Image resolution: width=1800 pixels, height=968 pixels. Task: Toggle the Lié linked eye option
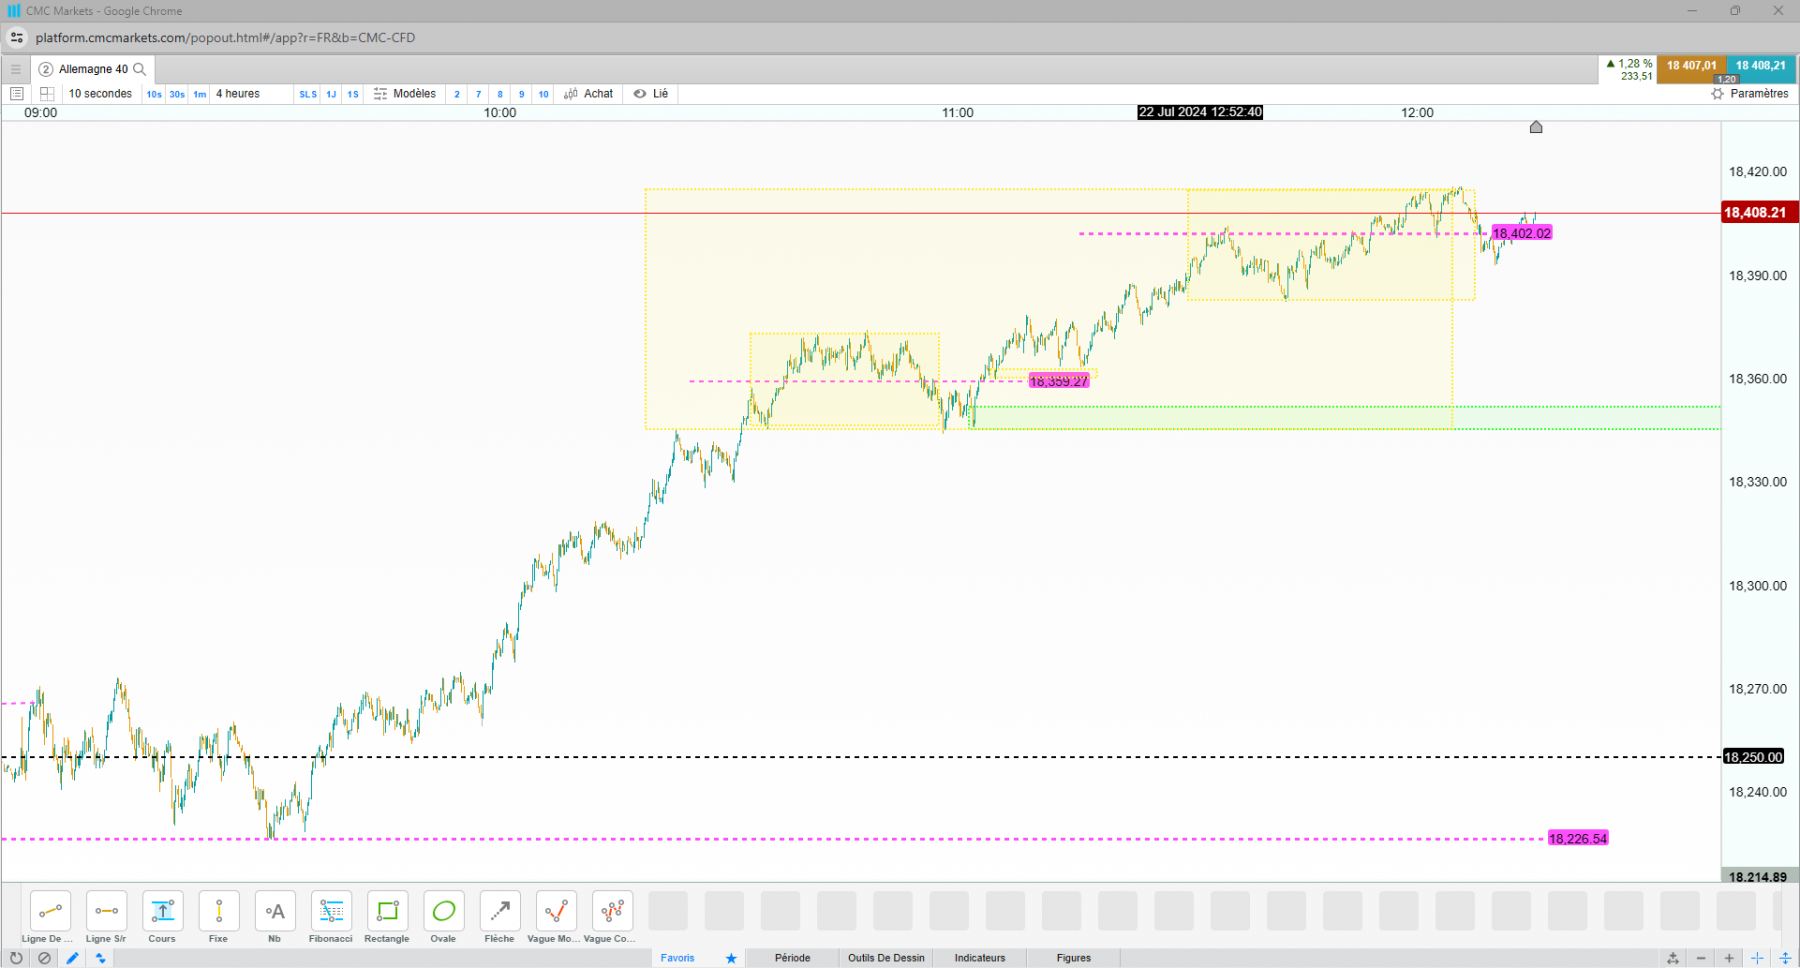click(x=651, y=94)
